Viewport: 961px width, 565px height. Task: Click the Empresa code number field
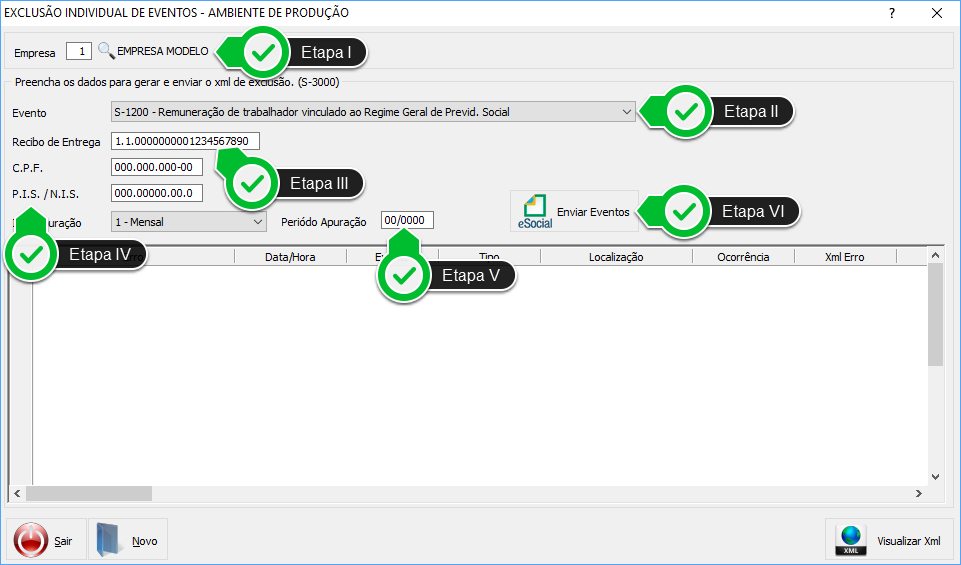click(x=79, y=51)
